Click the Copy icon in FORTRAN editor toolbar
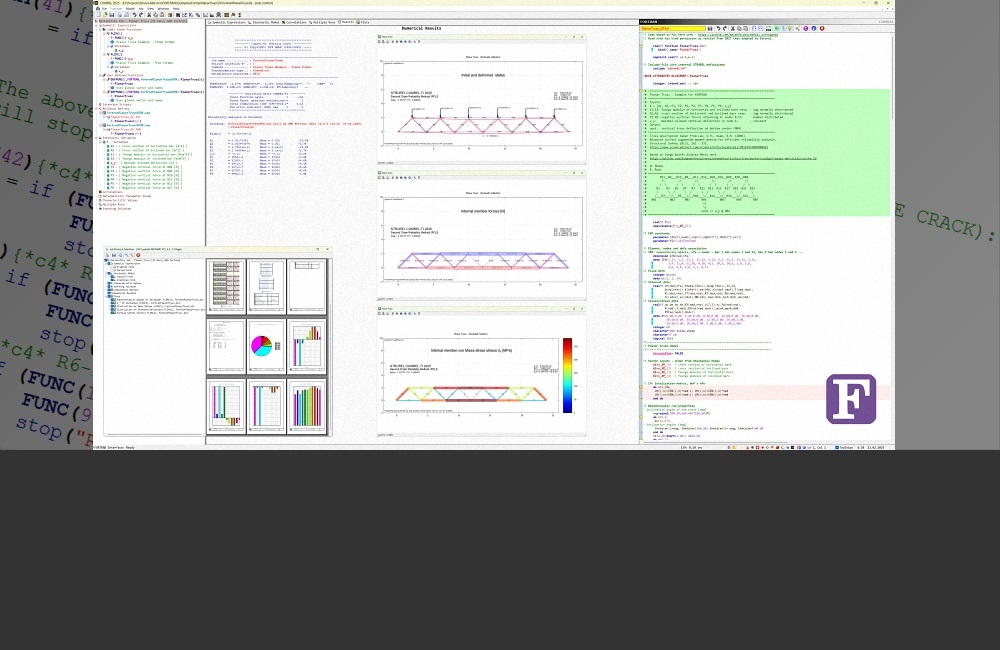 click(x=739, y=29)
